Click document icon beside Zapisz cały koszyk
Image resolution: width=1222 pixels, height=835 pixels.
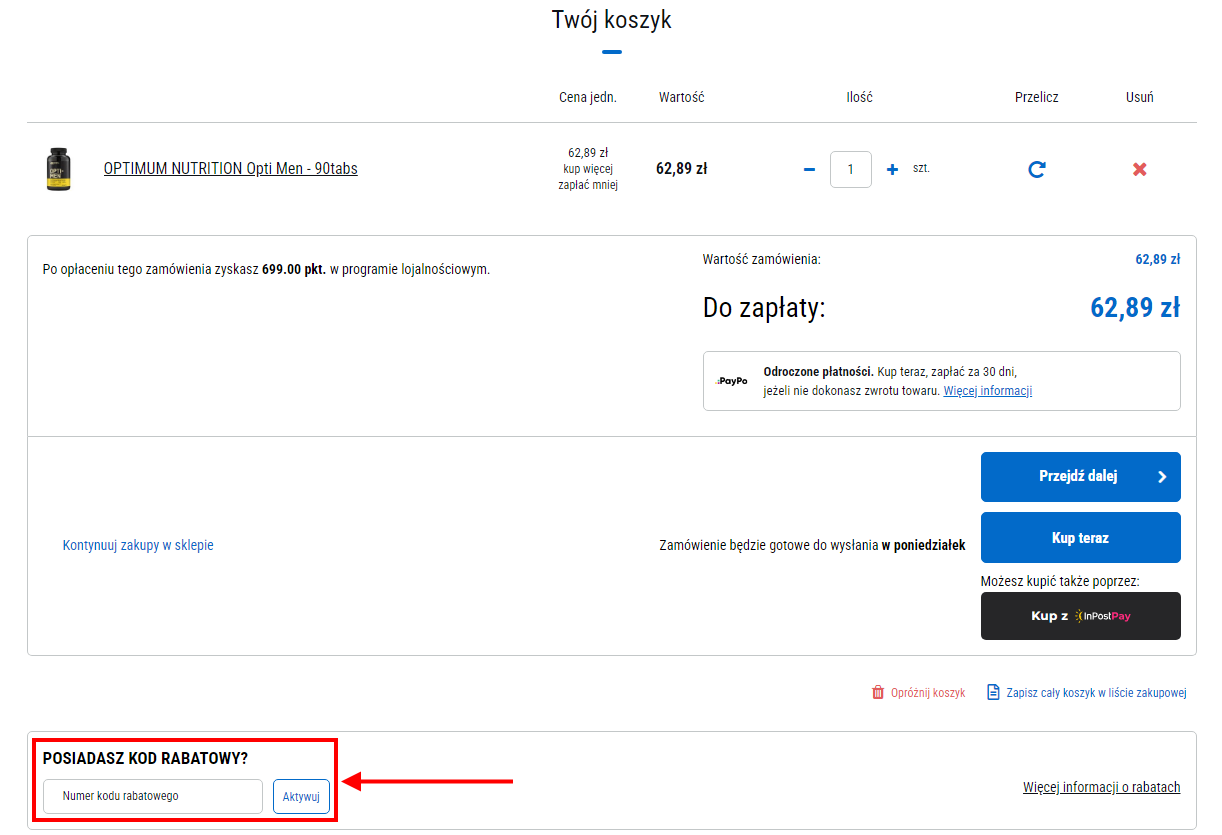pyautogui.click(x=993, y=692)
